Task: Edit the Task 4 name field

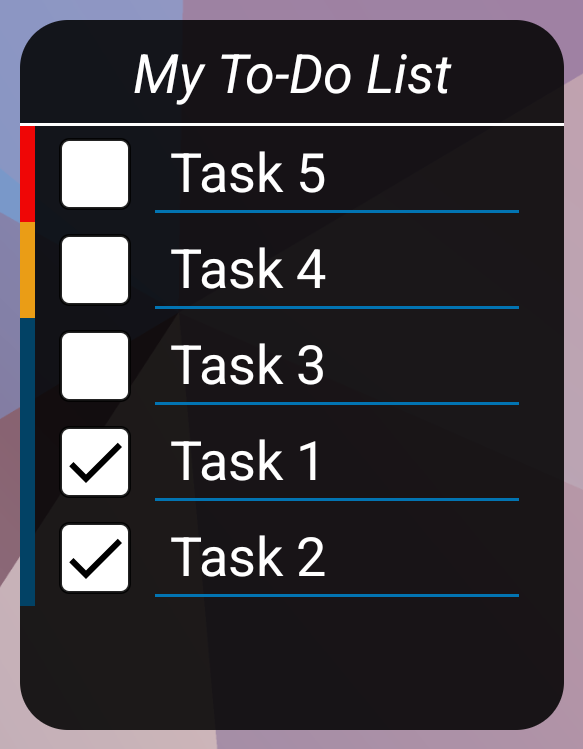Action: [337, 270]
